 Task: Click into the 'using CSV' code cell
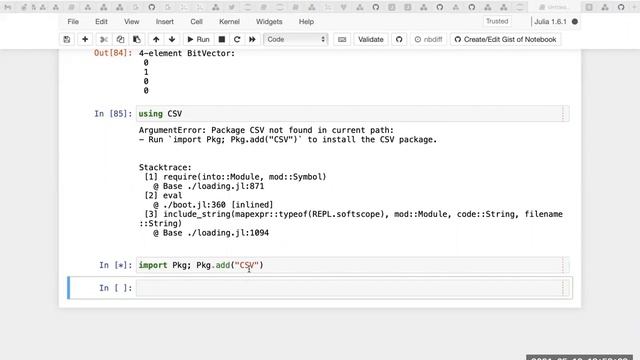[x=352, y=114]
